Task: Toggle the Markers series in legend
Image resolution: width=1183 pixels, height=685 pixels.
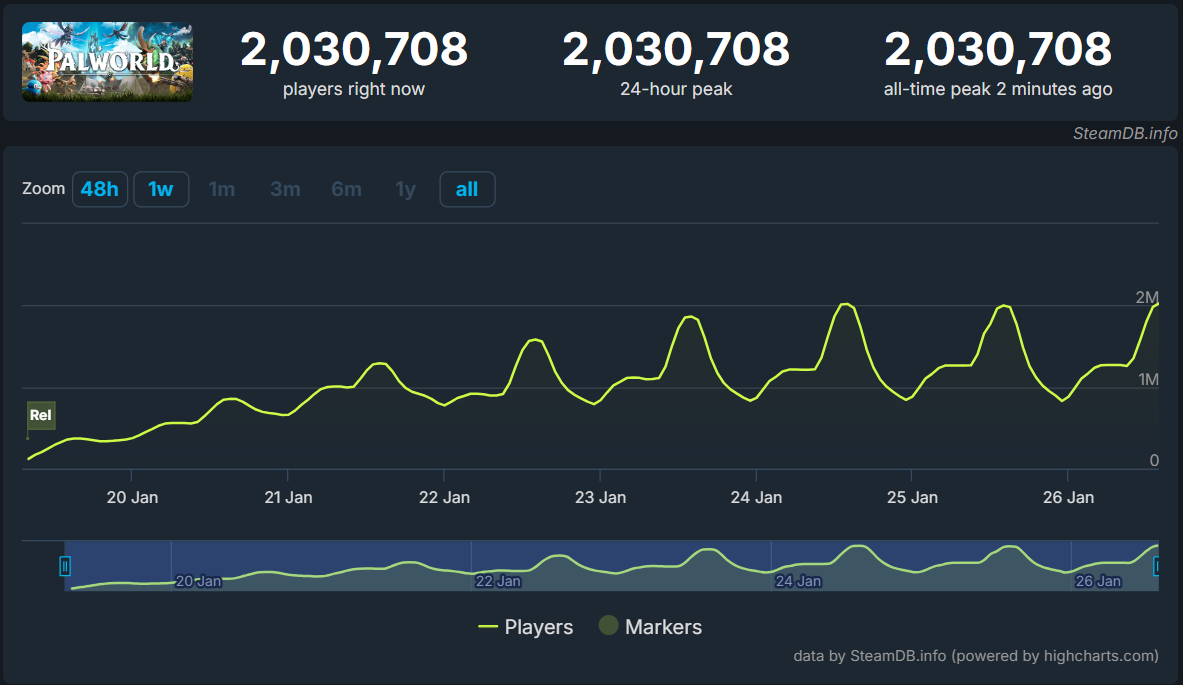Action: pos(650,626)
